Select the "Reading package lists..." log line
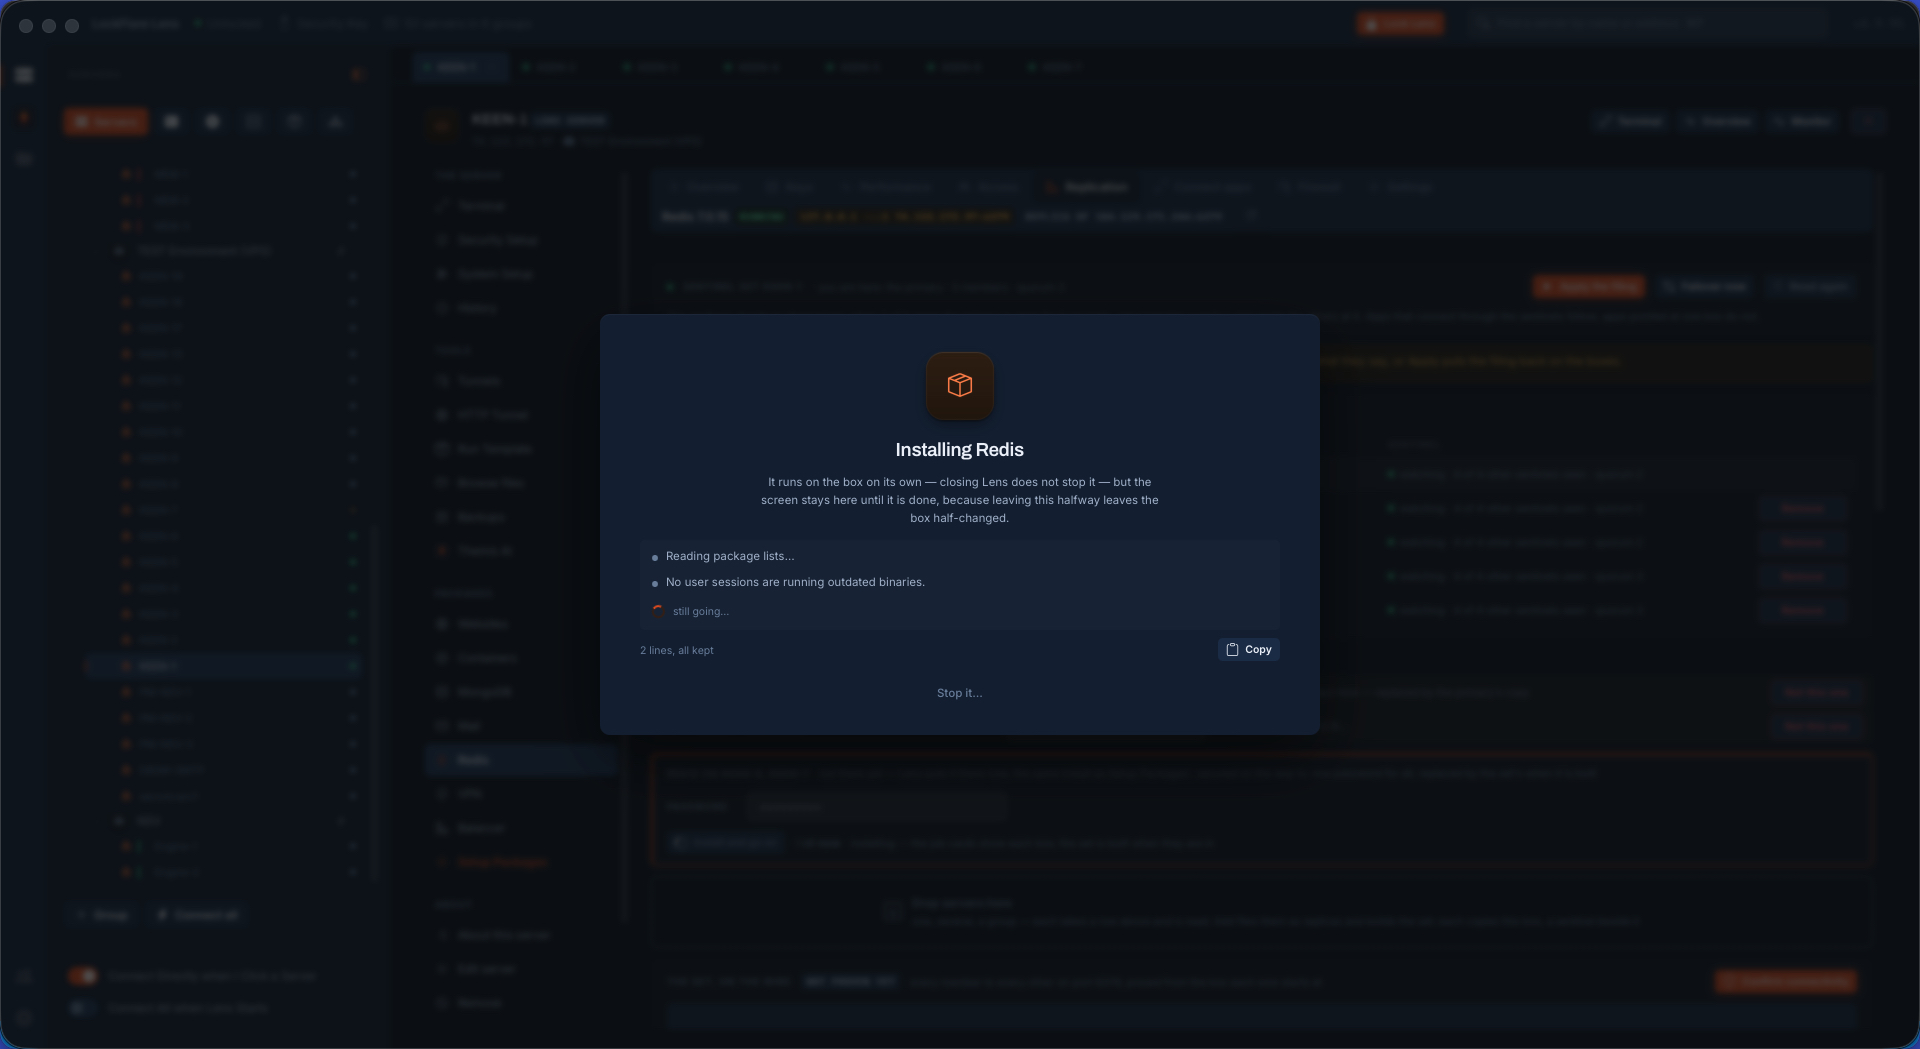1920x1049 pixels. tap(730, 556)
